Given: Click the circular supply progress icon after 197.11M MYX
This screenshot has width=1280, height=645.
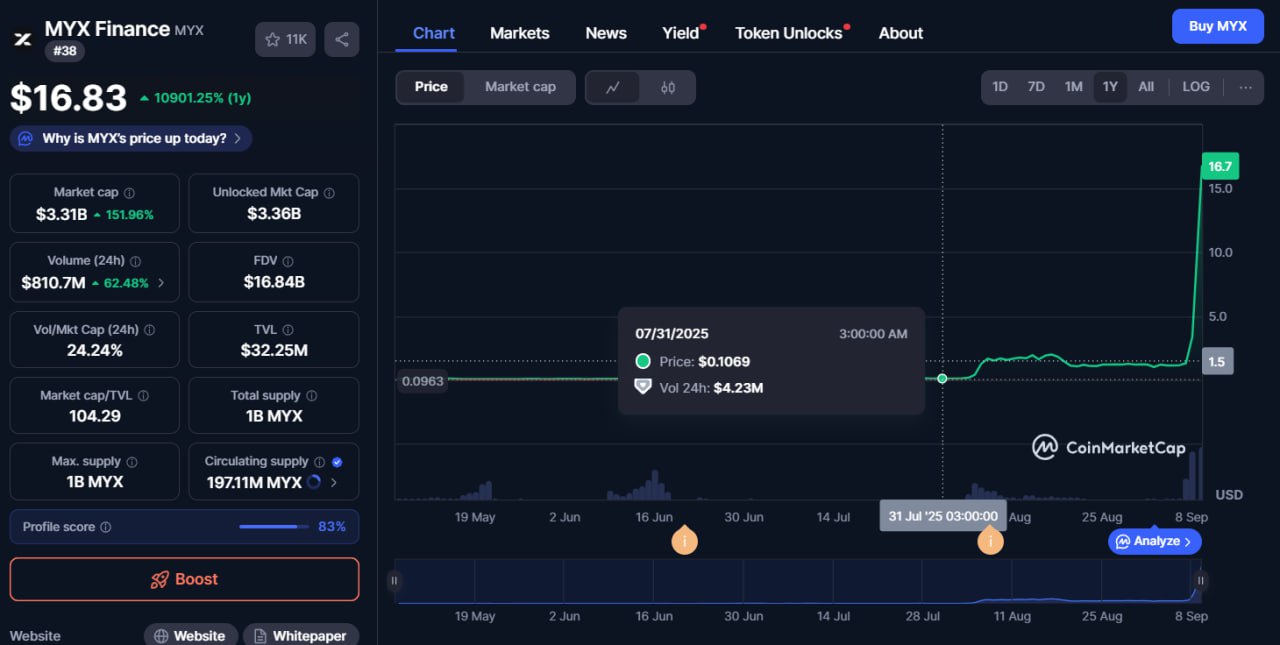Looking at the screenshot, I should coord(313,482).
